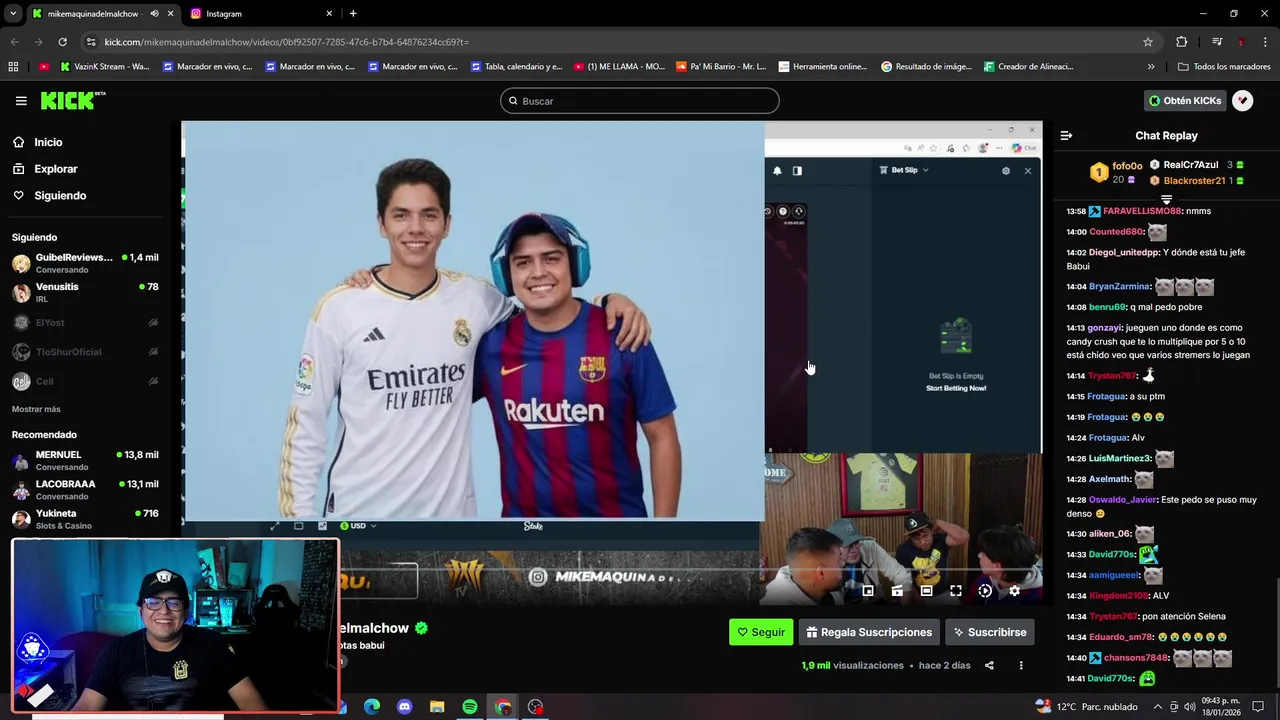This screenshot has width=1280, height=720.
Task: Open the tab search dropdown
Action: click(12, 14)
